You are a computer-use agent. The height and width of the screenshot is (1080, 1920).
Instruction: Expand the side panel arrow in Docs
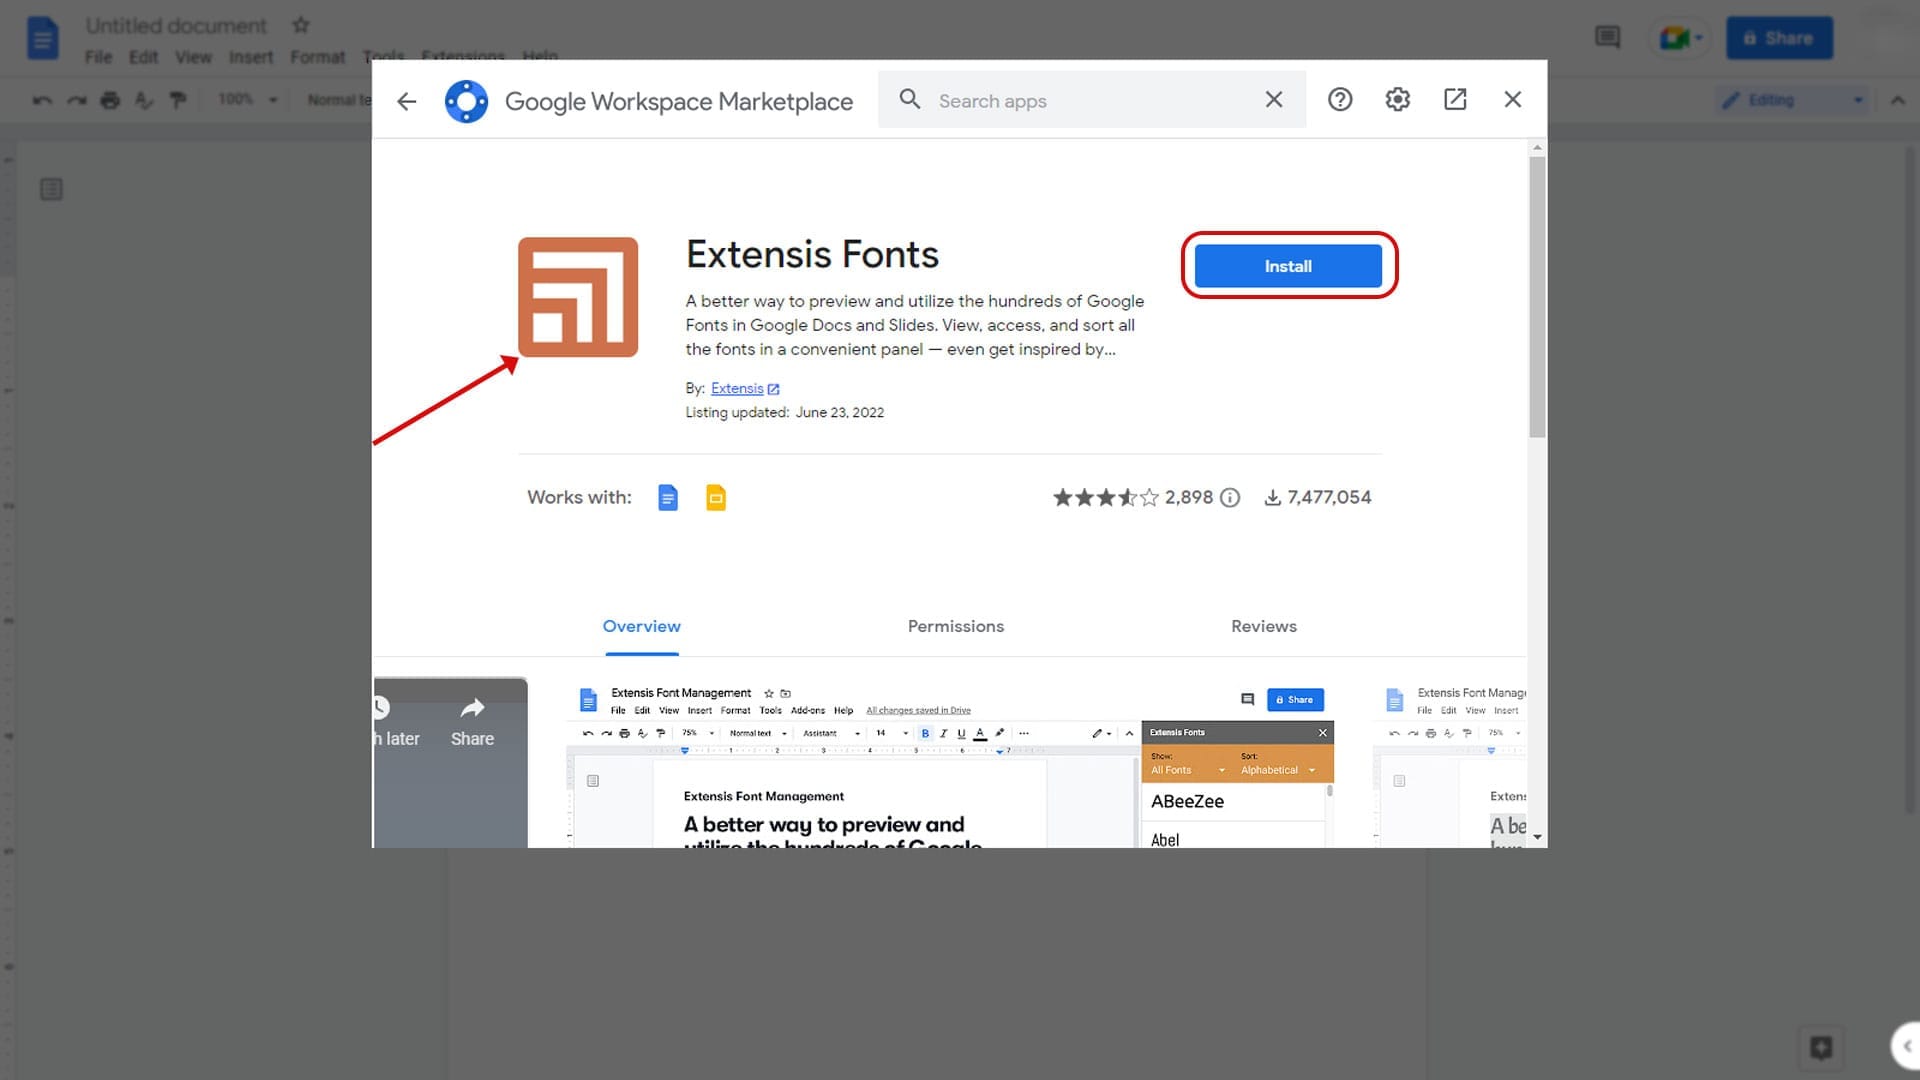pos(1906,1046)
